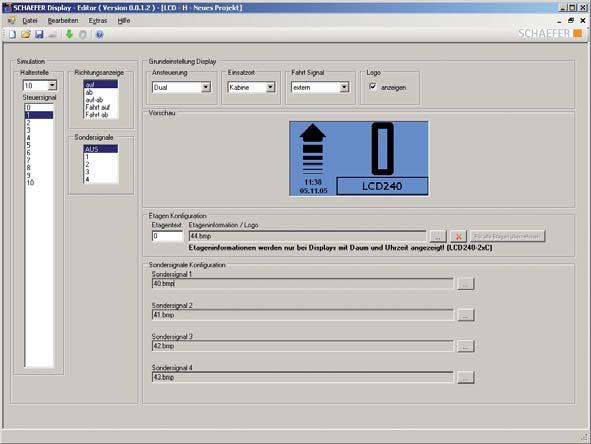Open the Hilfe menu
591x444 pixels.
click(124, 21)
